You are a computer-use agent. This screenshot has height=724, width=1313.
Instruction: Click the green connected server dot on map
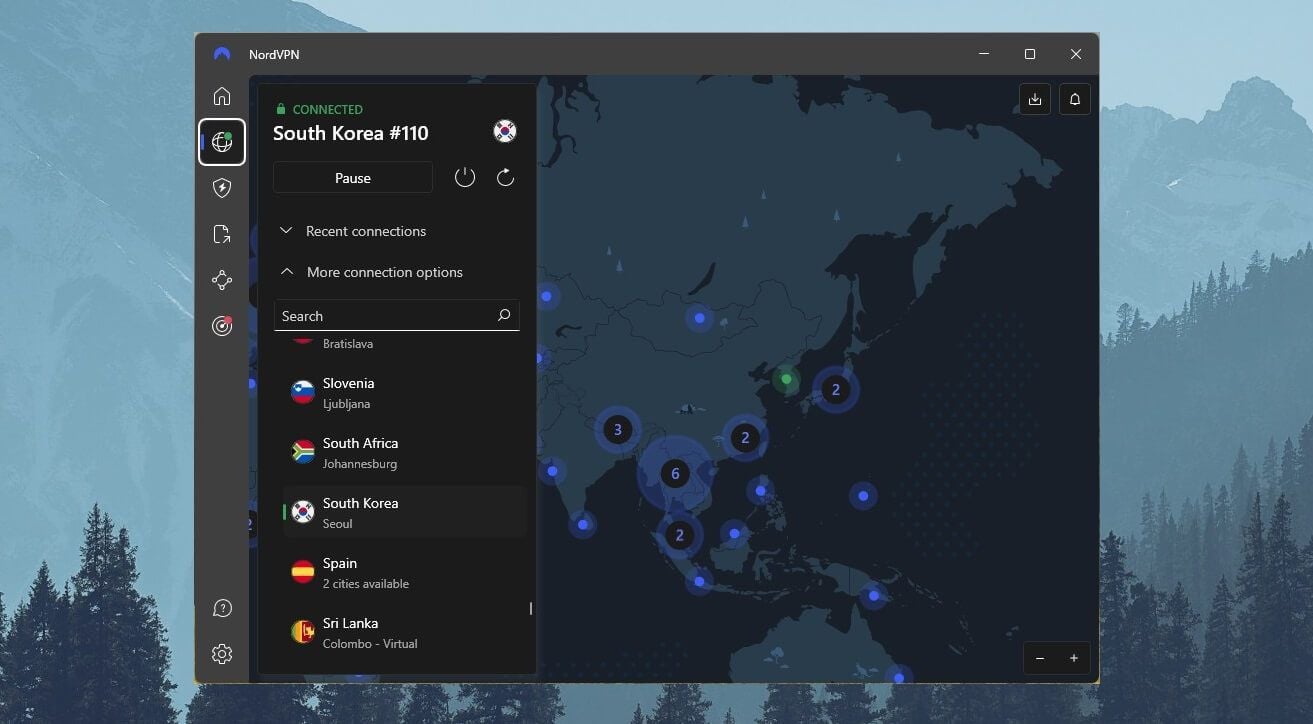(x=786, y=379)
